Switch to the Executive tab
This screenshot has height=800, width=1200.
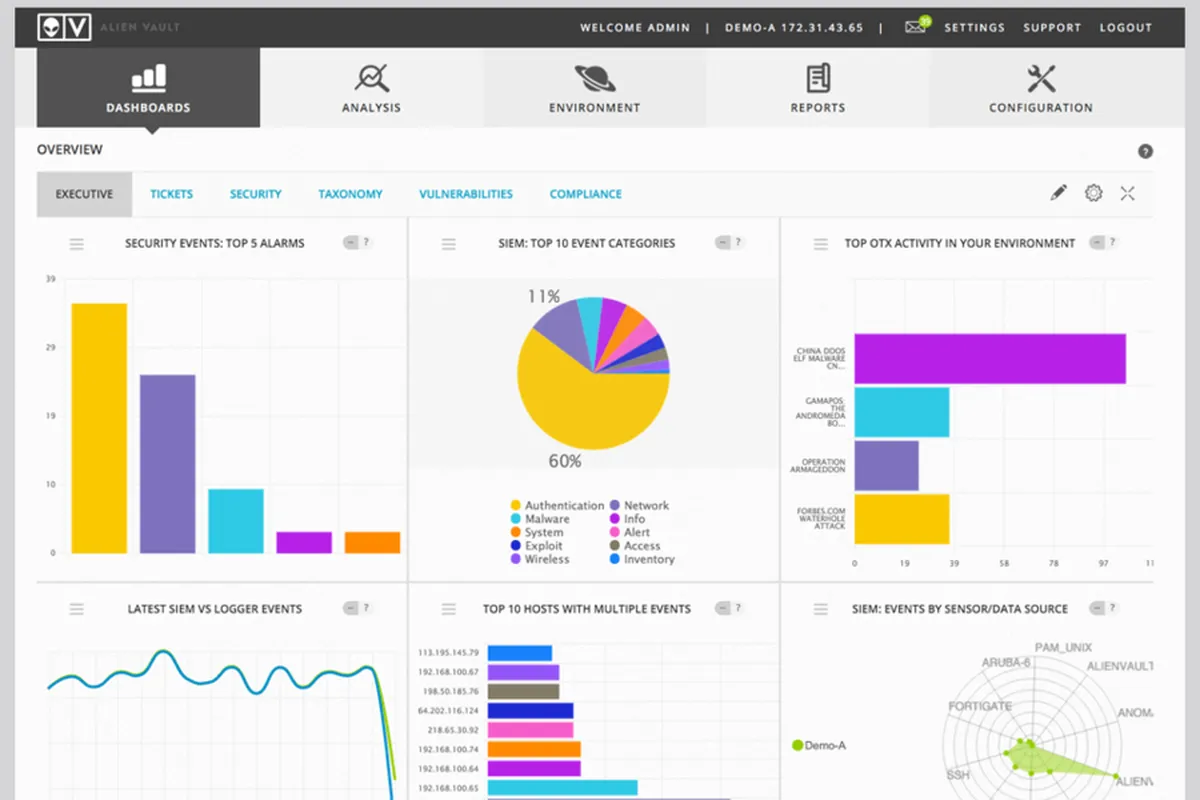84,194
